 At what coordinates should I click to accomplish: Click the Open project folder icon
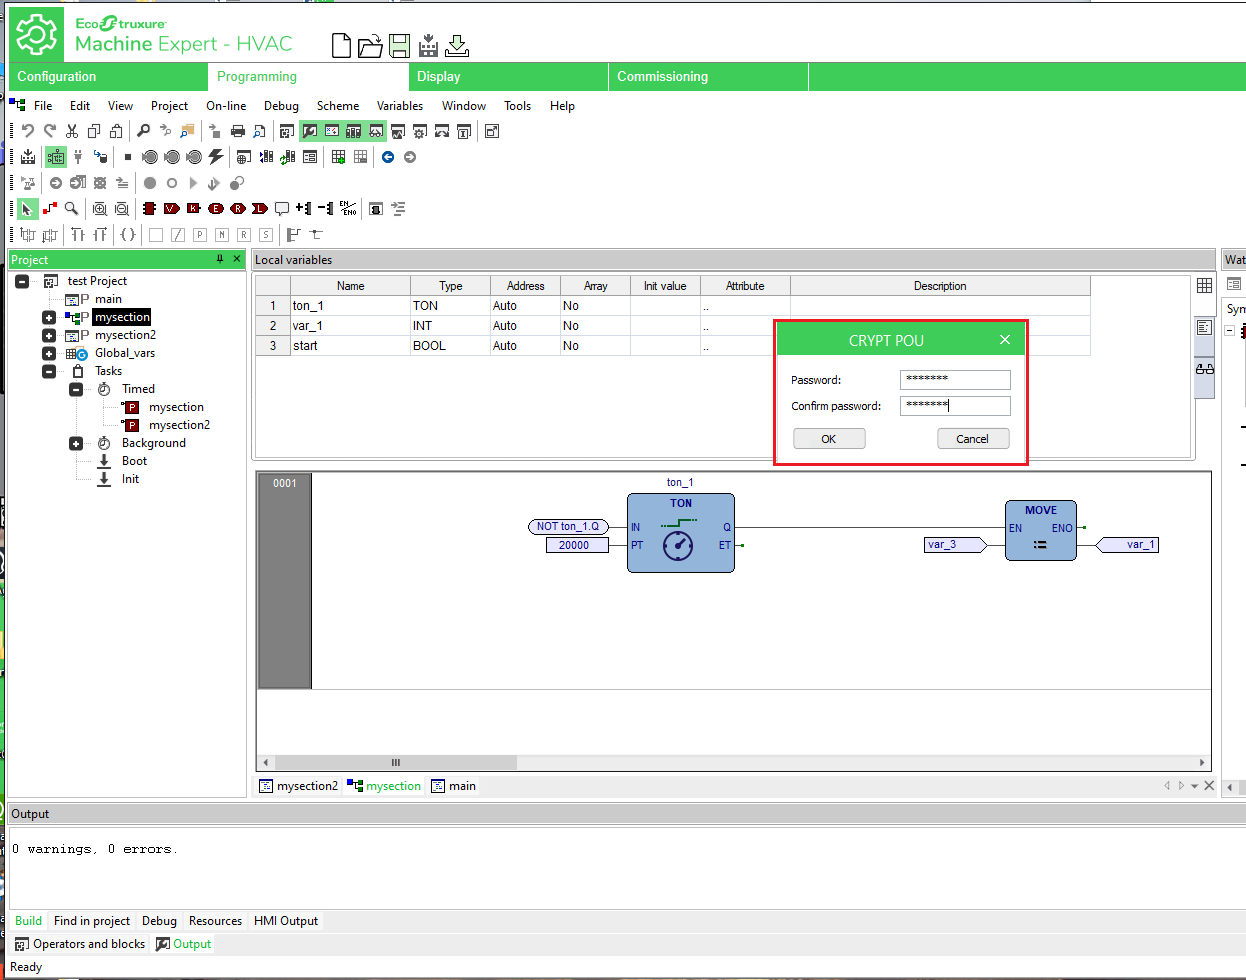point(370,45)
